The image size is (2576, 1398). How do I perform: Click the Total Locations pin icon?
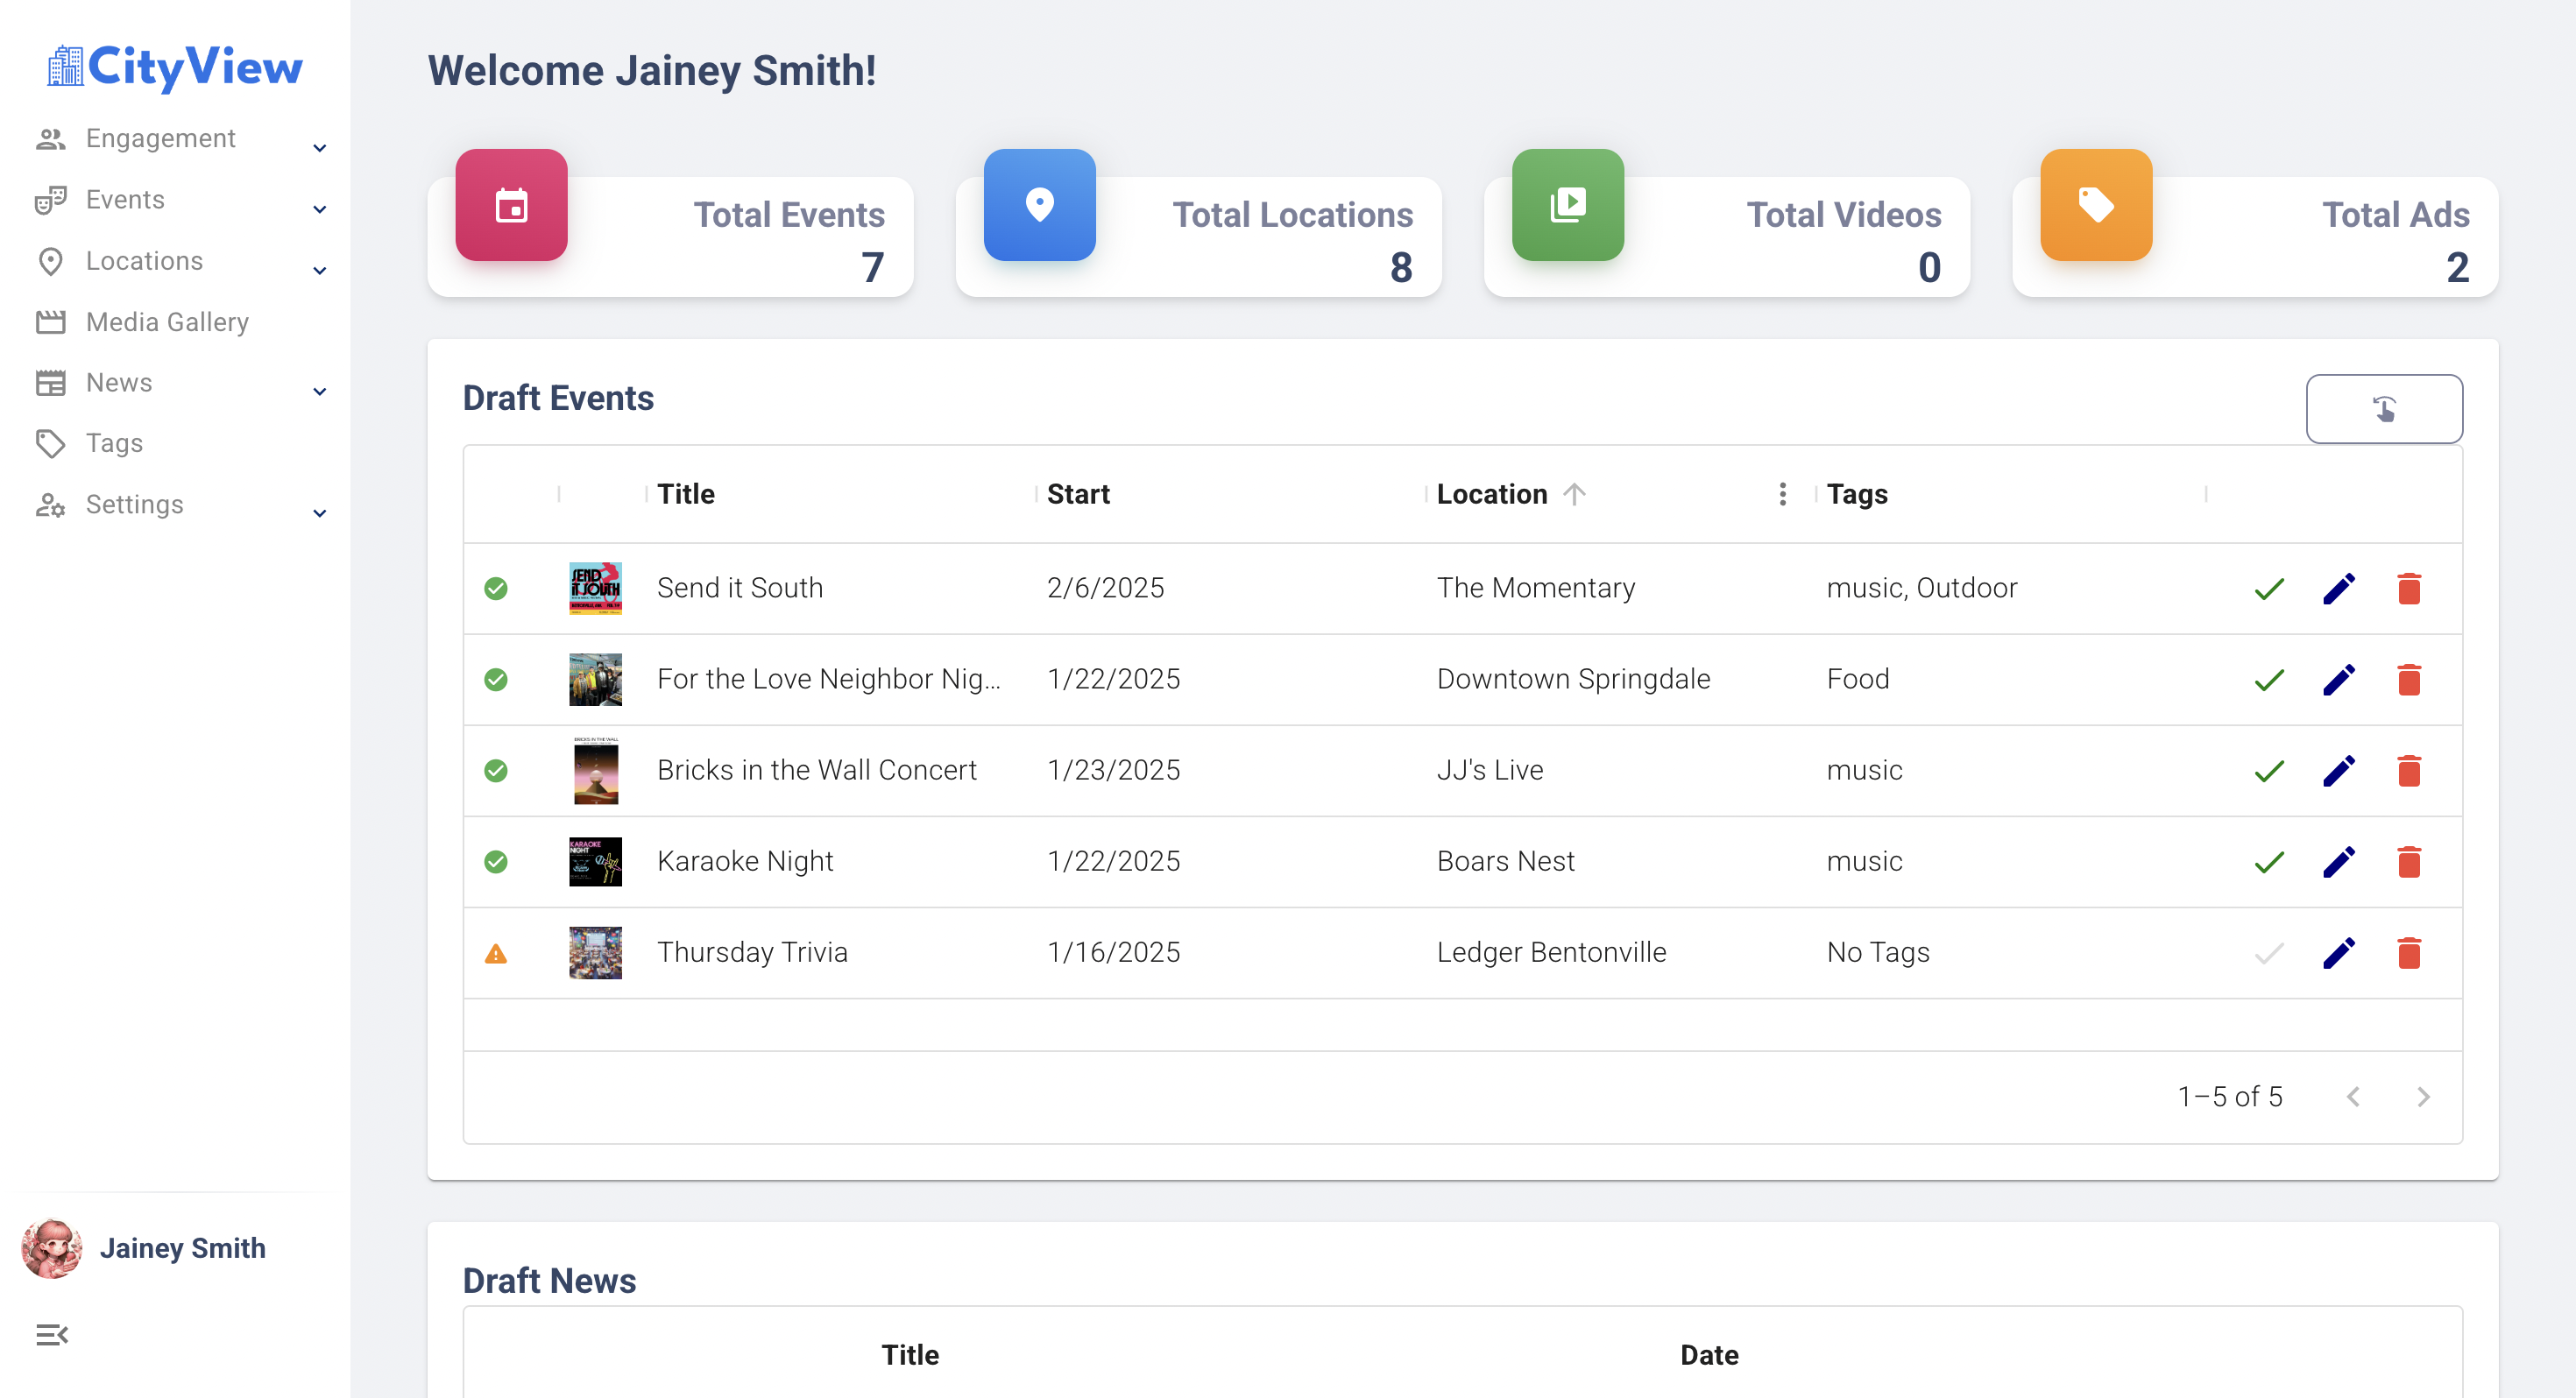(x=1039, y=205)
